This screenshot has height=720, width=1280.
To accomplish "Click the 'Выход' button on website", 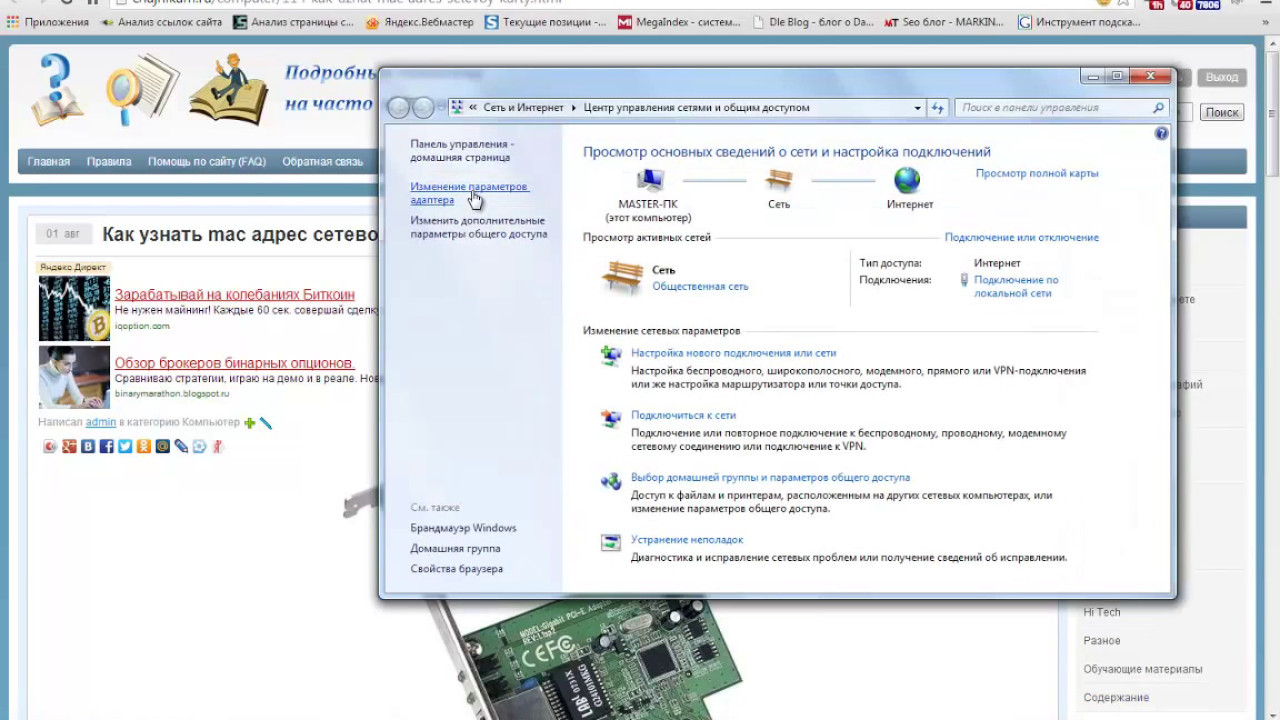I will coord(1221,77).
